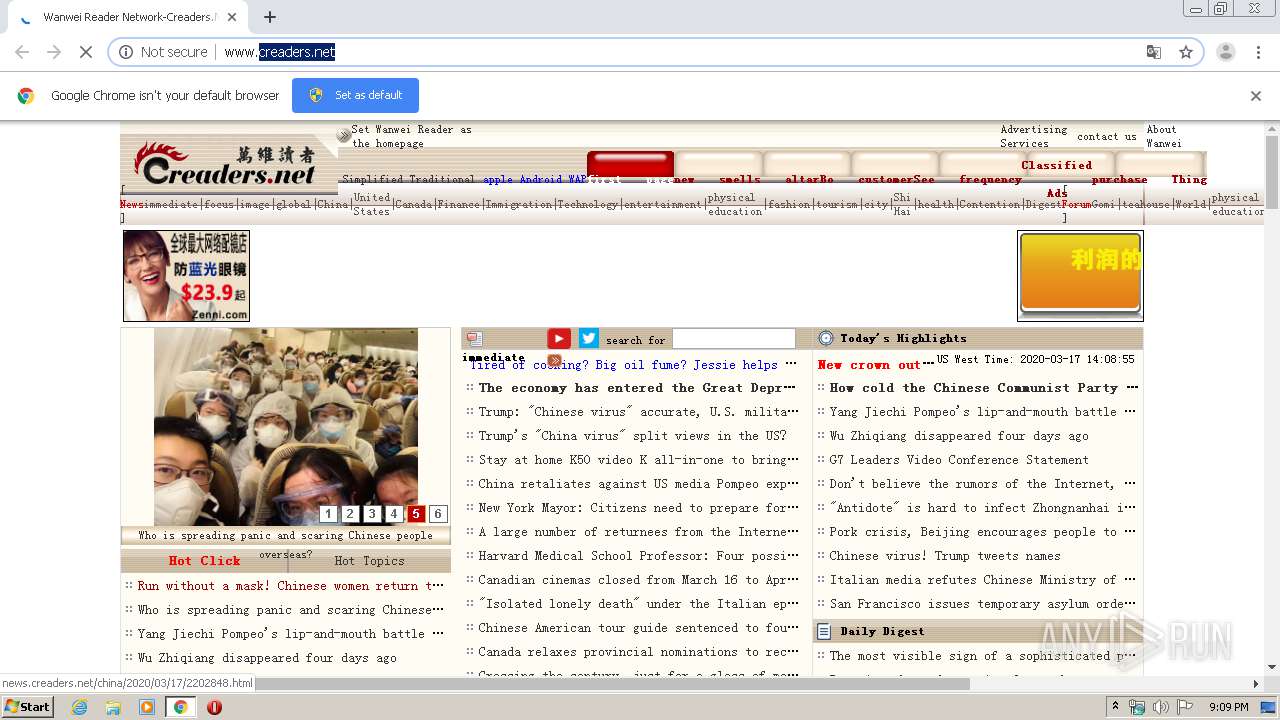The width and height of the screenshot is (1280, 720).
Task: Click the red Opera icon in the taskbar
Action: click(x=214, y=707)
